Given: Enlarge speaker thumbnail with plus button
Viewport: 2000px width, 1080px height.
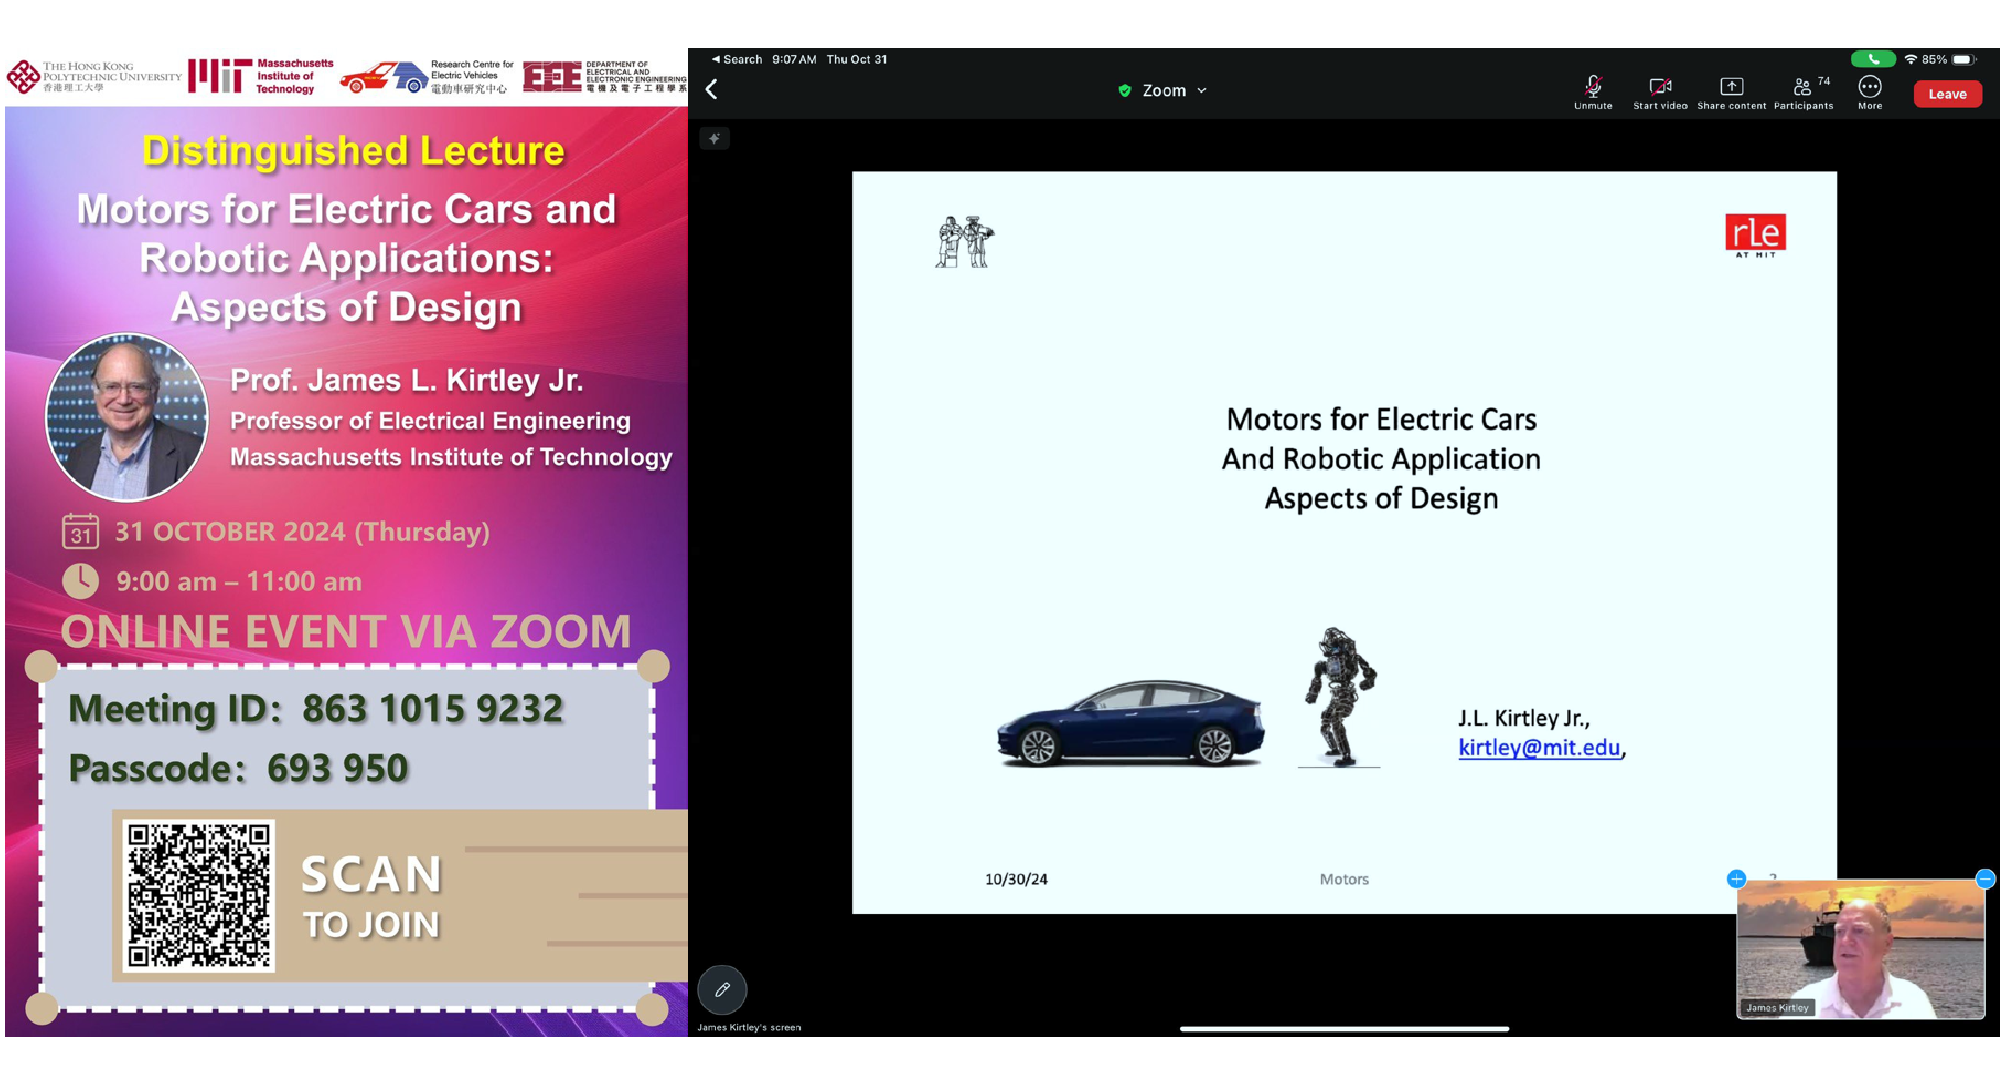Looking at the screenshot, I should coord(1736,879).
